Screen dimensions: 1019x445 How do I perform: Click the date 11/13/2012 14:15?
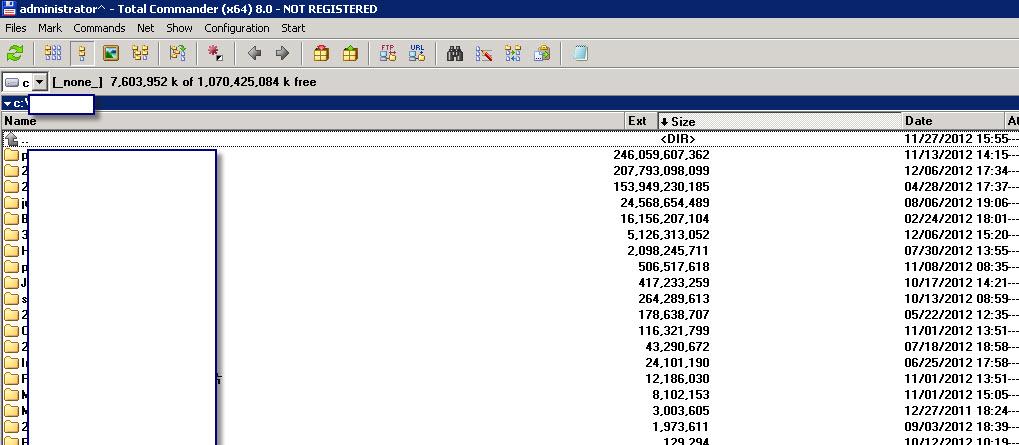pyautogui.click(x=957, y=155)
